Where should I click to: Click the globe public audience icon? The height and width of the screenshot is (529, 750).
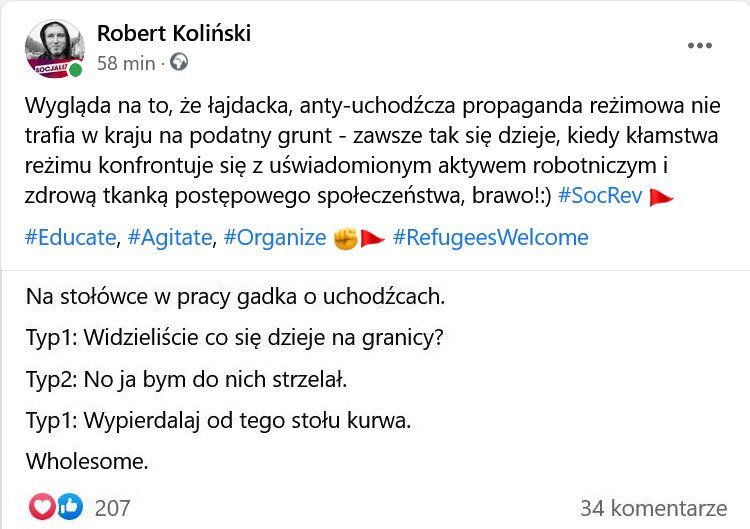pos(179,62)
